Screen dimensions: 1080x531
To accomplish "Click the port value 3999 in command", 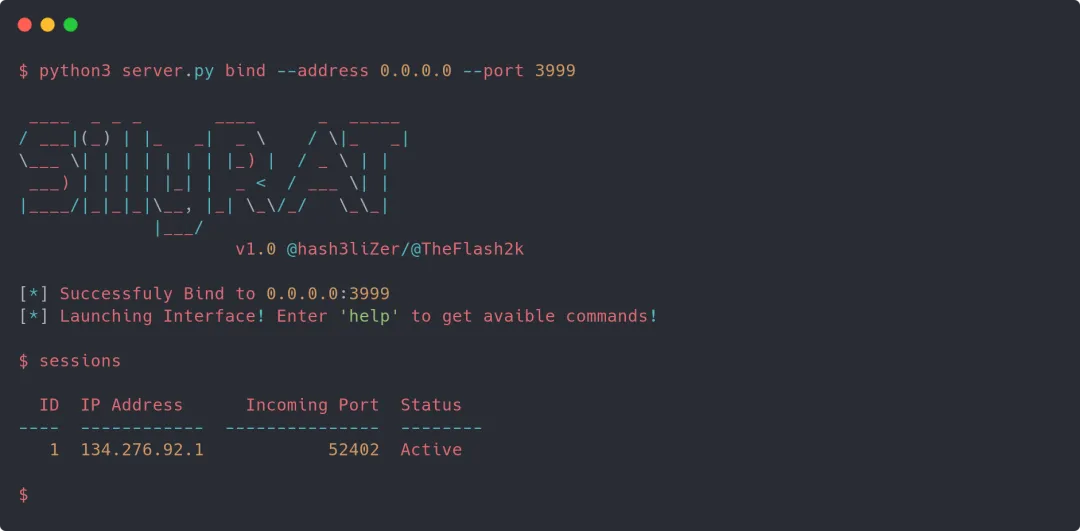I will [x=555, y=71].
